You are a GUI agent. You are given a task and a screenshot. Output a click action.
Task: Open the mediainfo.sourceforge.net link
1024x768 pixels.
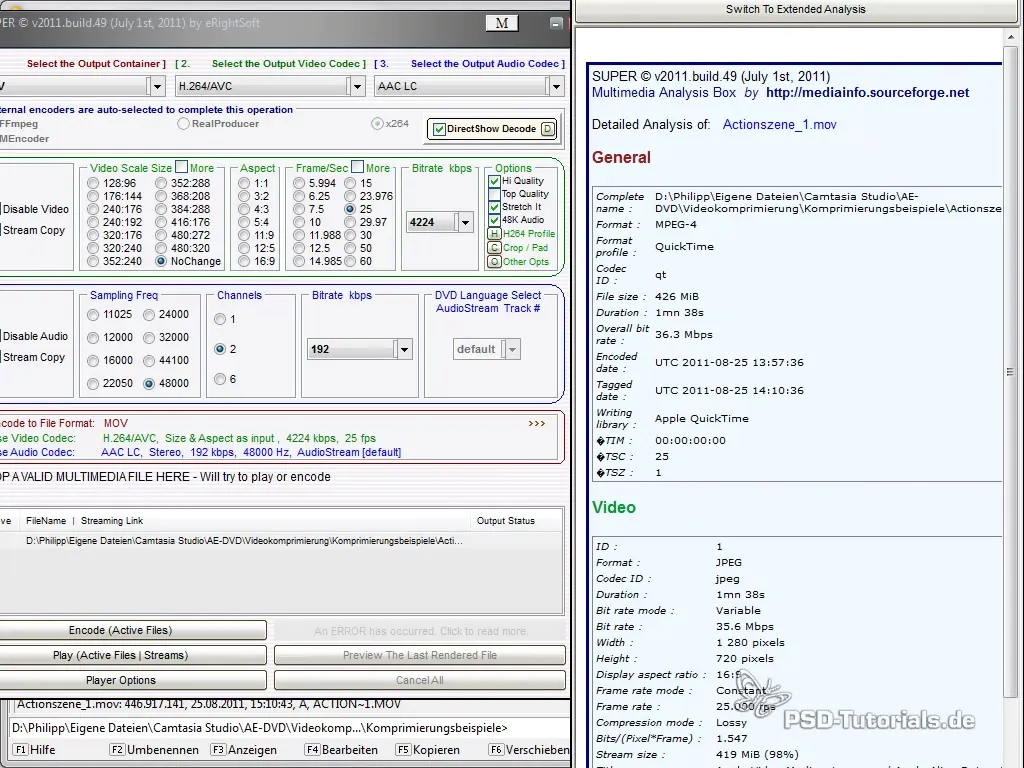click(x=867, y=93)
